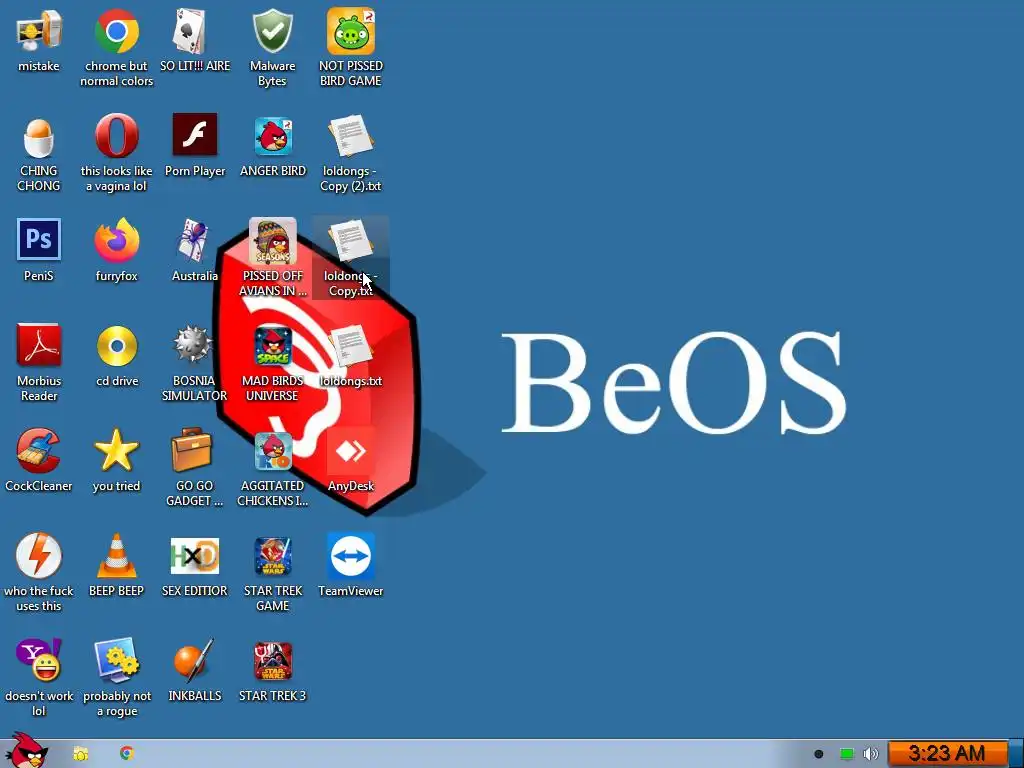This screenshot has width=1024, height=768.
Task: Click the black dot tray icon
Action: coord(818,754)
